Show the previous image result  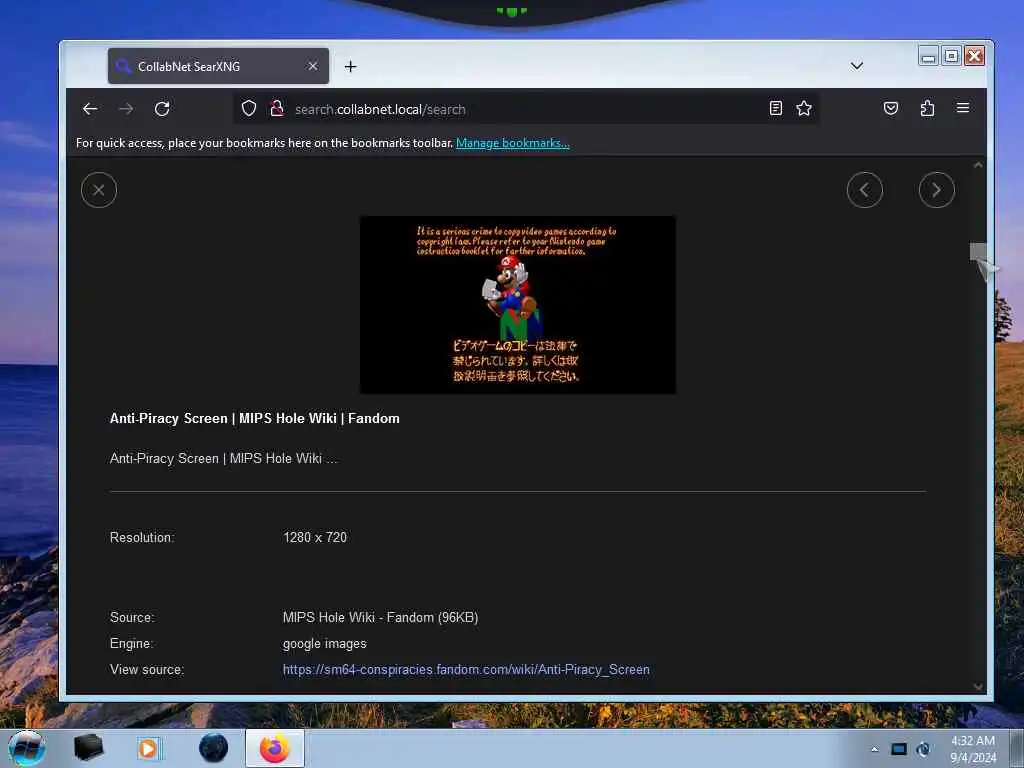865,190
